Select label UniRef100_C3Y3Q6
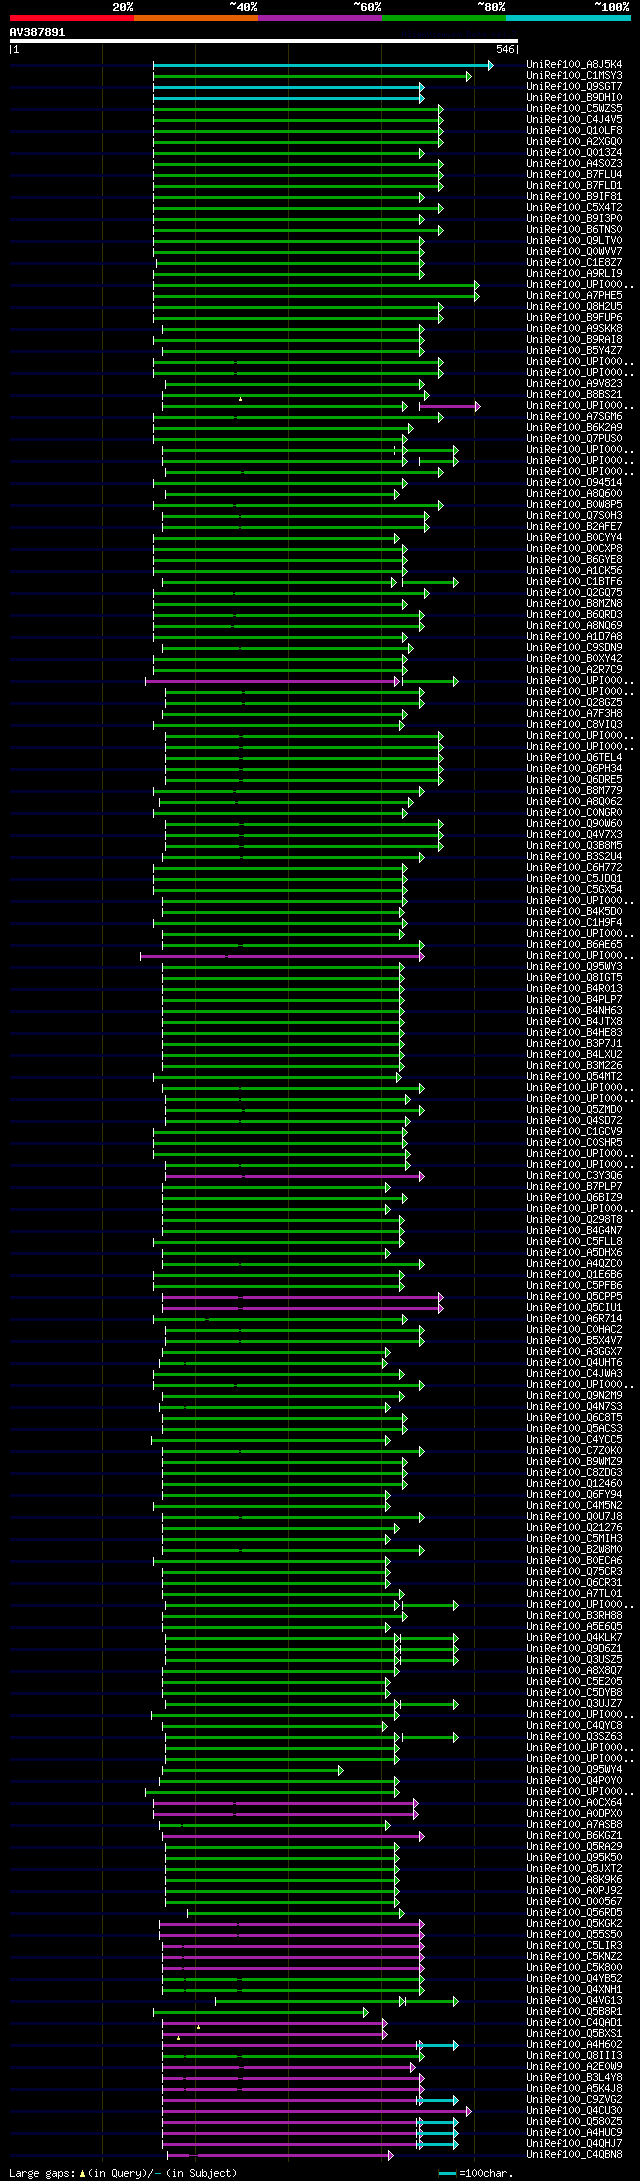Image resolution: width=640 pixels, height=2181 pixels. point(574,1176)
